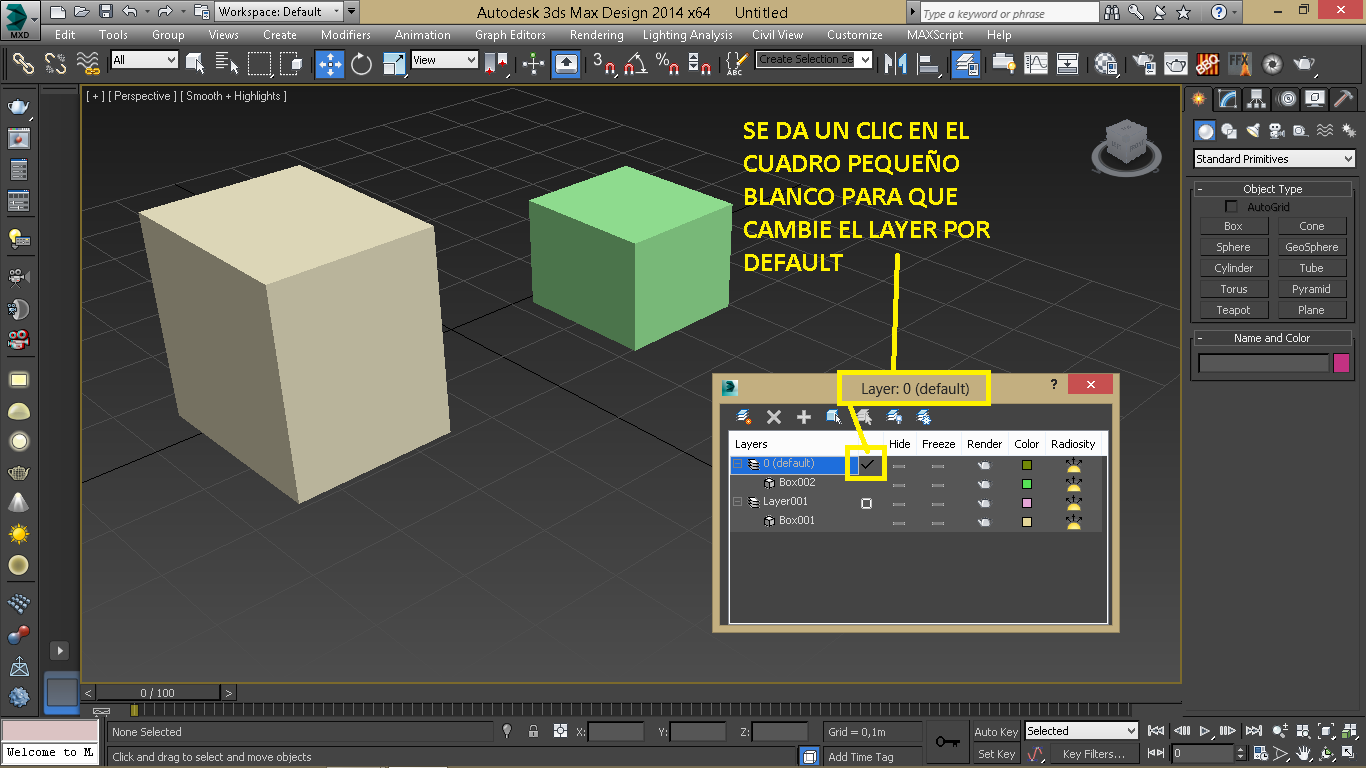Viewport: 1366px width, 768px height.
Task: Delete highlighted layer with X icon
Action: [773, 417]
